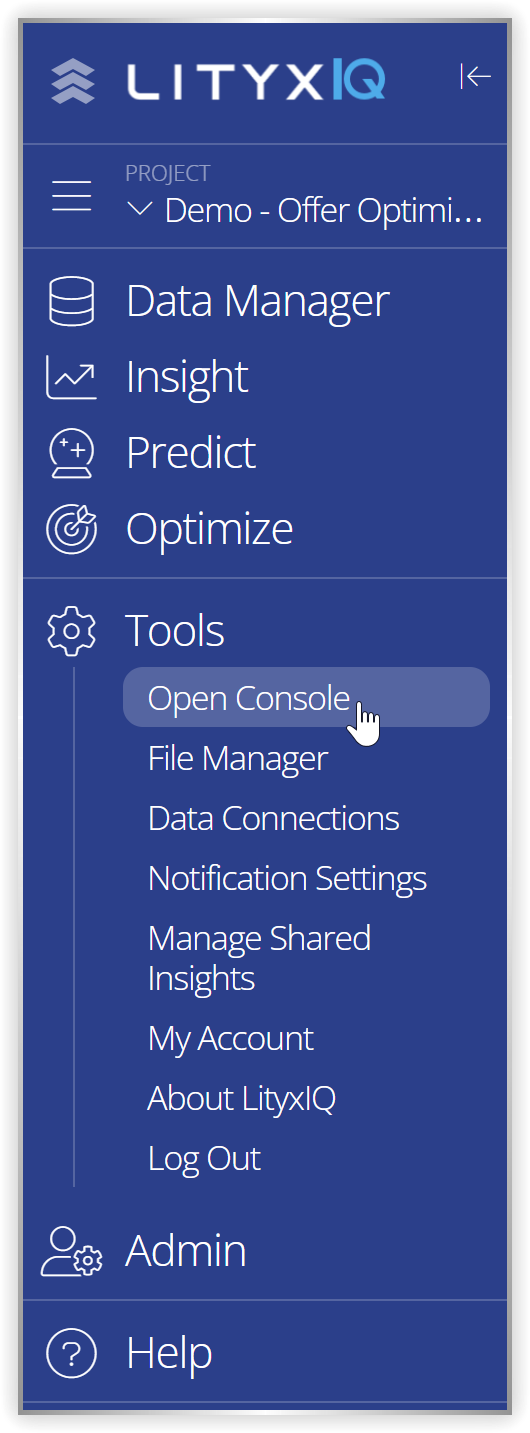Click the LityxIQ stacked layers logo icon
This screenshot has width=530, height=1433.
(72, 80)
